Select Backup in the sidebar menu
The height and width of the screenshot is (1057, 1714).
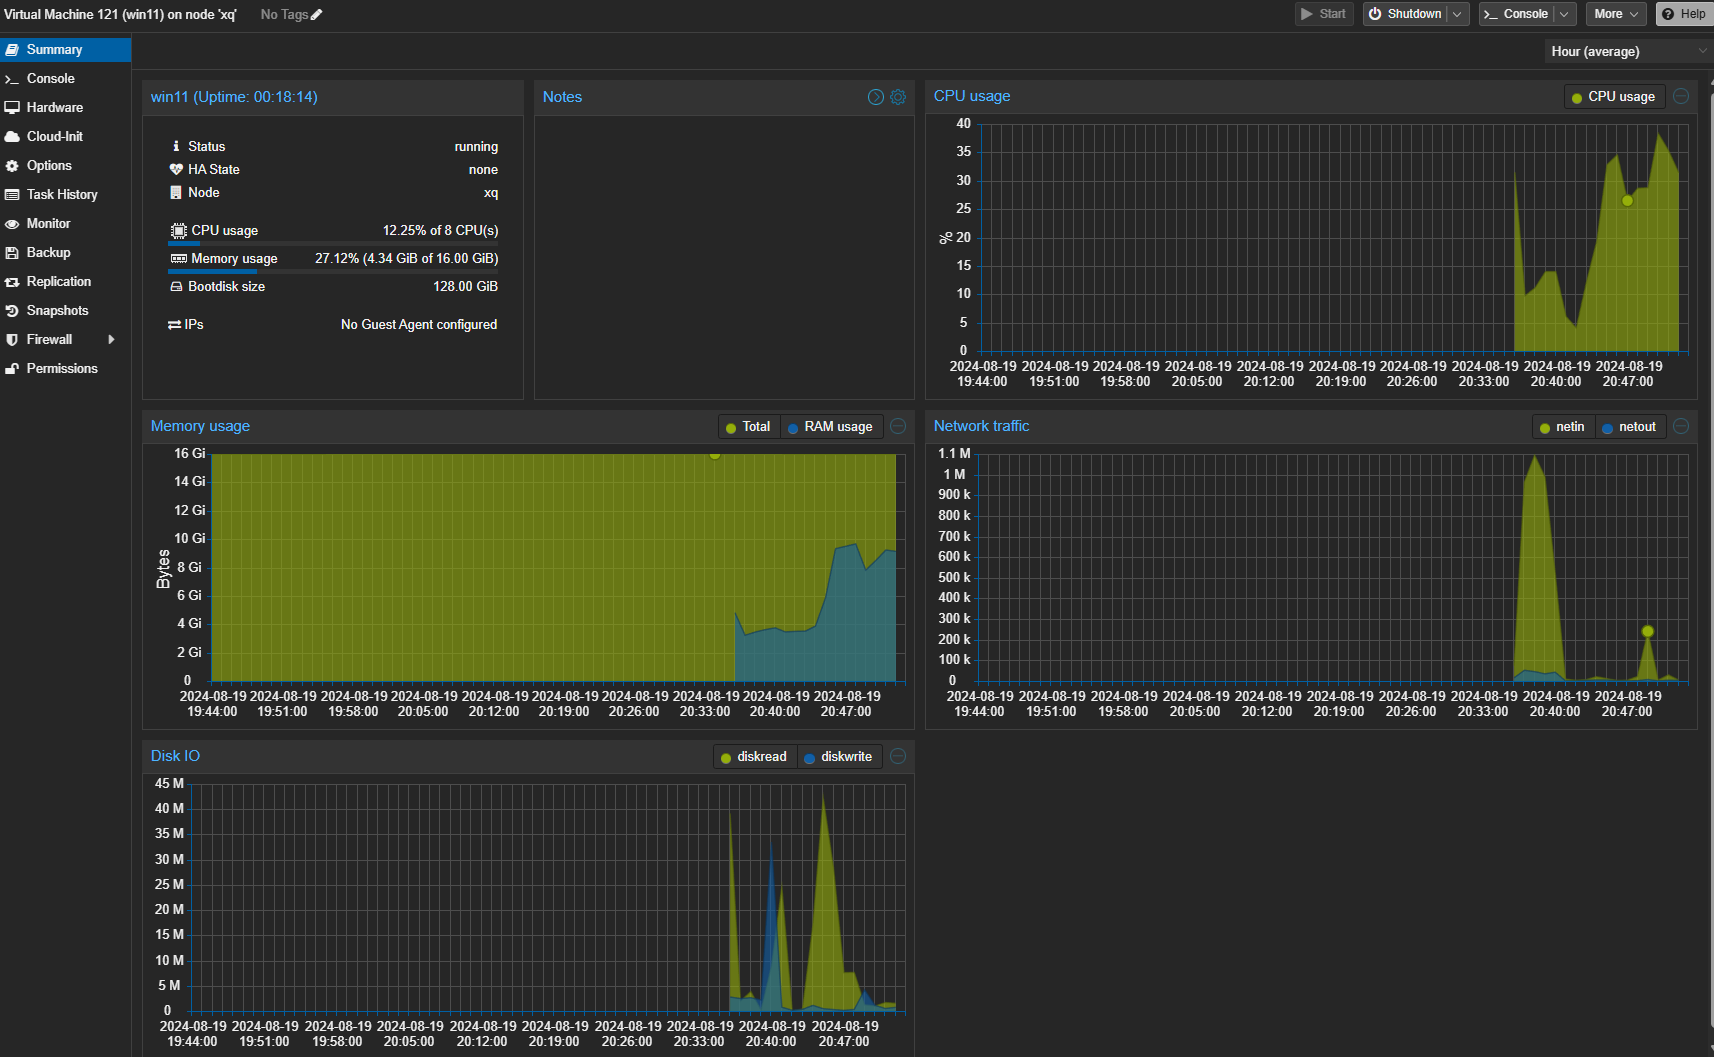pyautogui.click(x=65, y=252)
